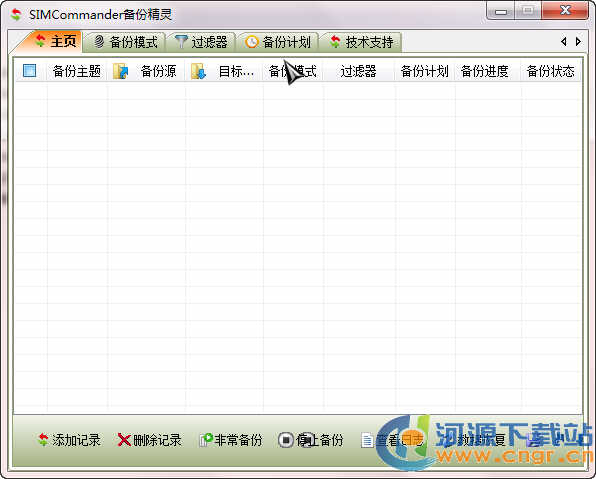
Task: Open the log via 查看日志 document icon
Action: (x=367, y=440)
